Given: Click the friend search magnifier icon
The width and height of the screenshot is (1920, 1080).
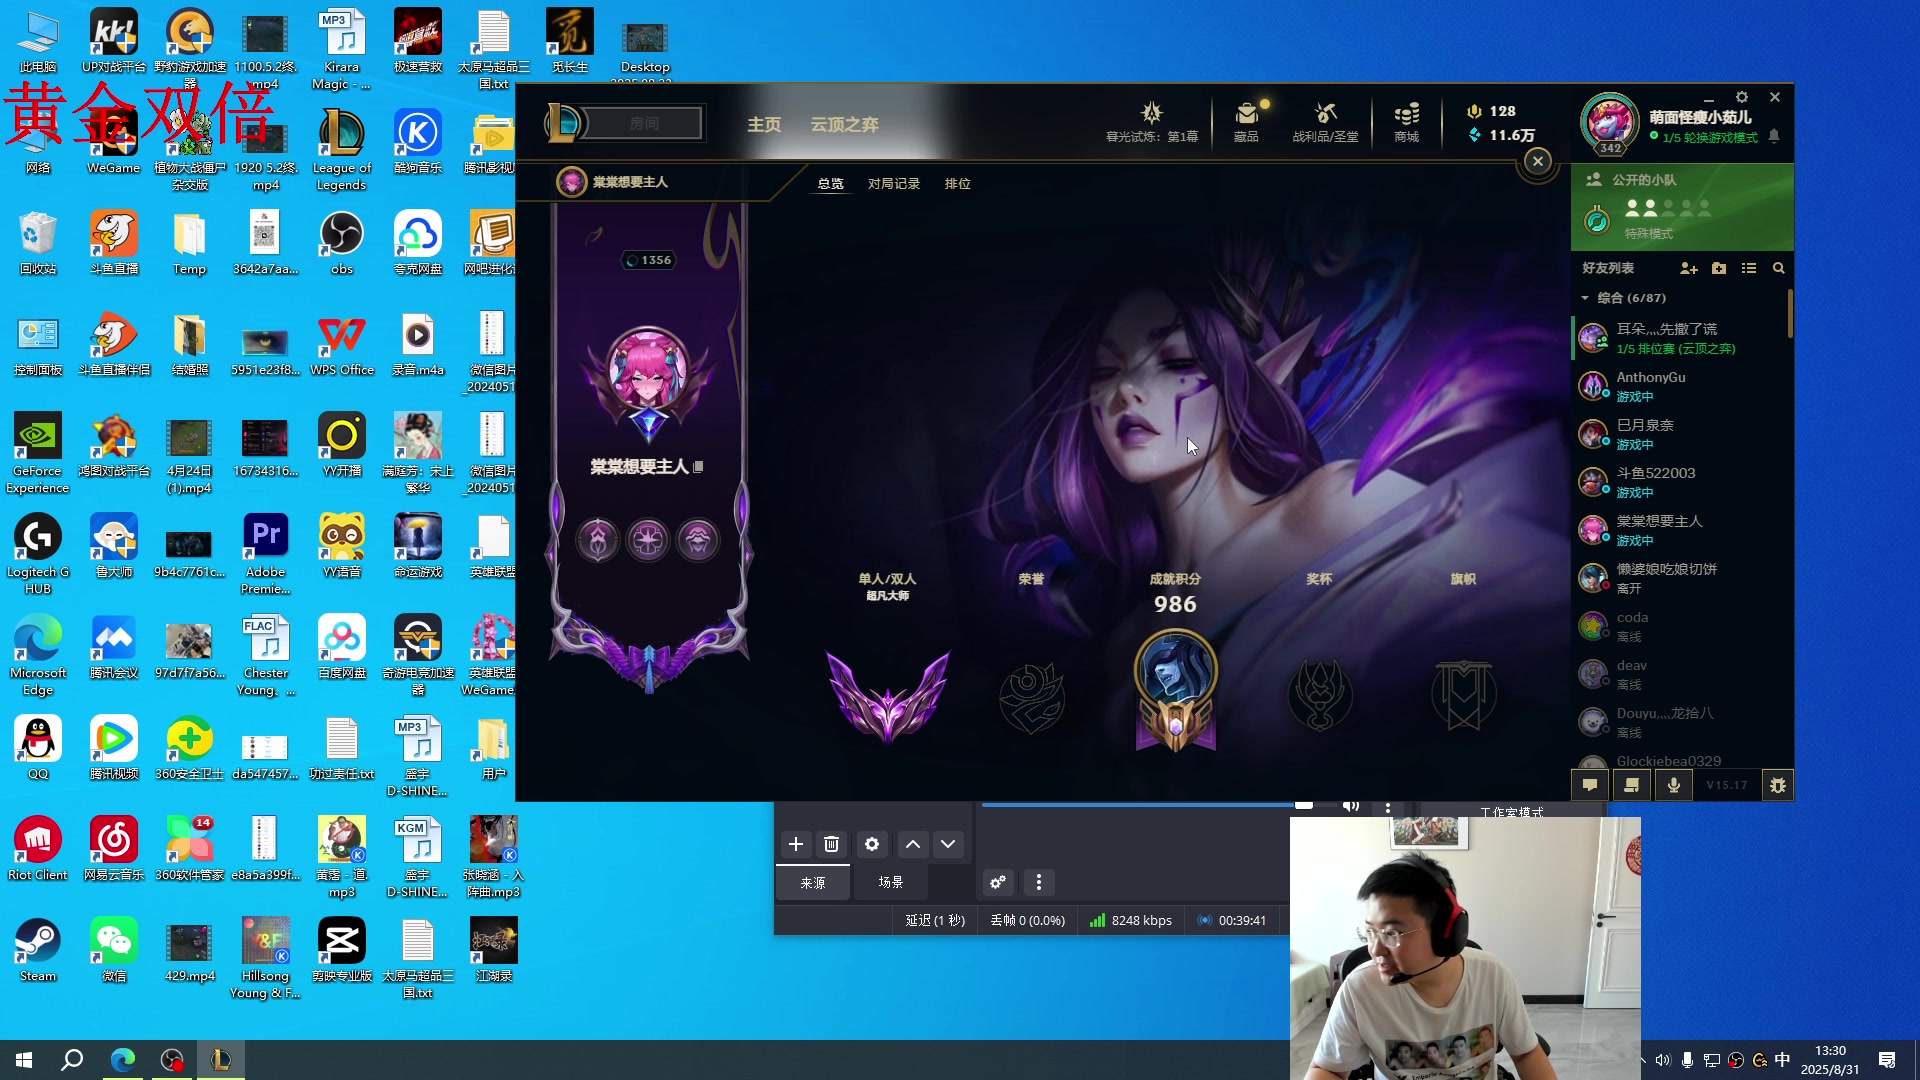Looking at the screenshot, I should tap(1779, 268).
